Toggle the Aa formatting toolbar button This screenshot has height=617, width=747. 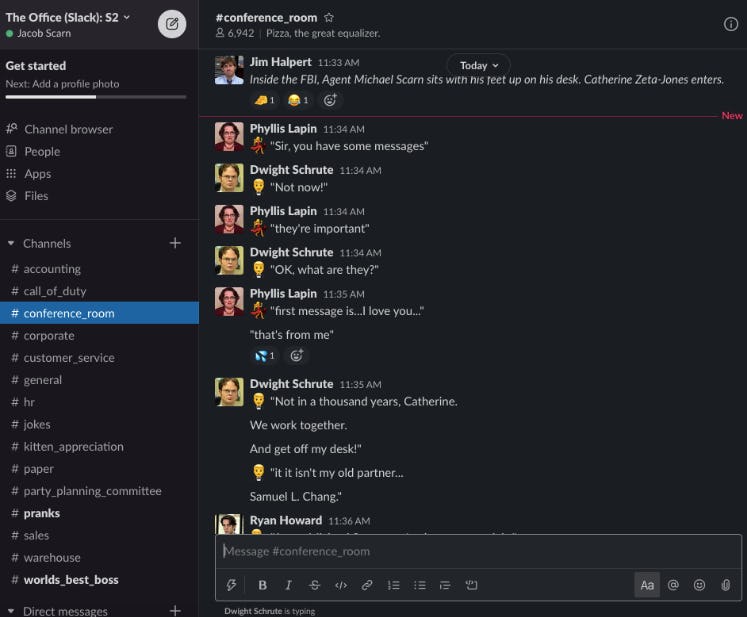coord(647,585)
